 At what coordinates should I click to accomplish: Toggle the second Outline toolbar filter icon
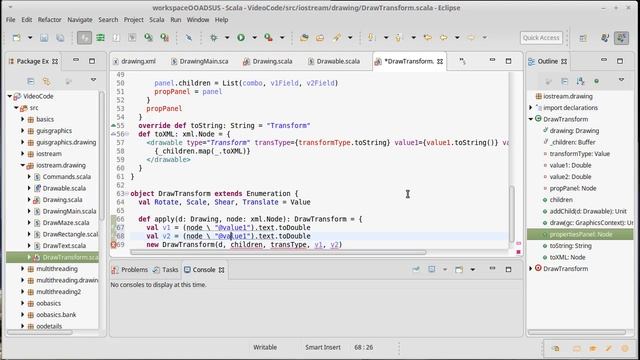click(x=564, y=81)
